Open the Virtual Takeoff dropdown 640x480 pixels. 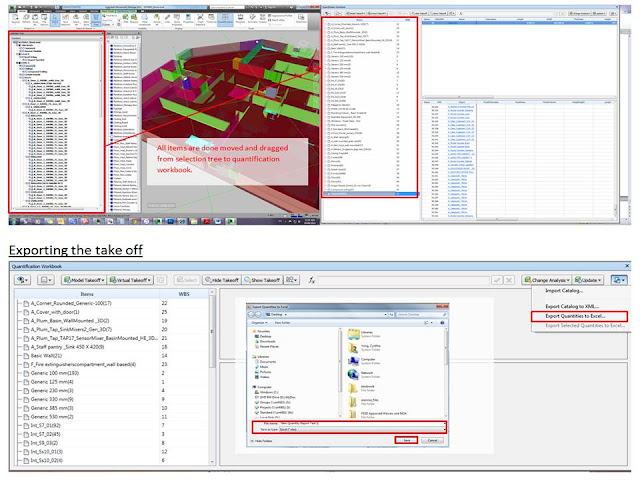tap(131, 280)
